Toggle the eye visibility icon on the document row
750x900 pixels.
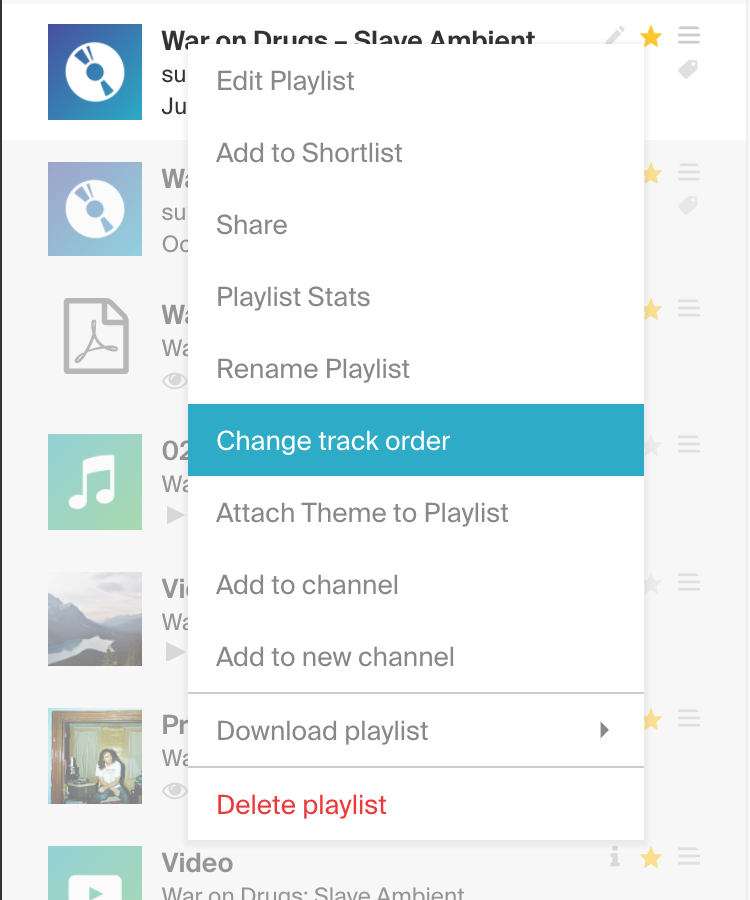(x=175, y=380)
